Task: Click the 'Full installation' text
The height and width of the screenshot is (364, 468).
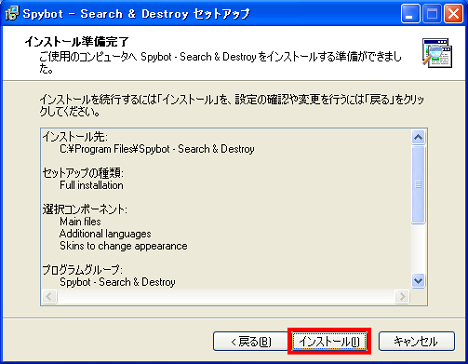Action: (x=91, y=185)
